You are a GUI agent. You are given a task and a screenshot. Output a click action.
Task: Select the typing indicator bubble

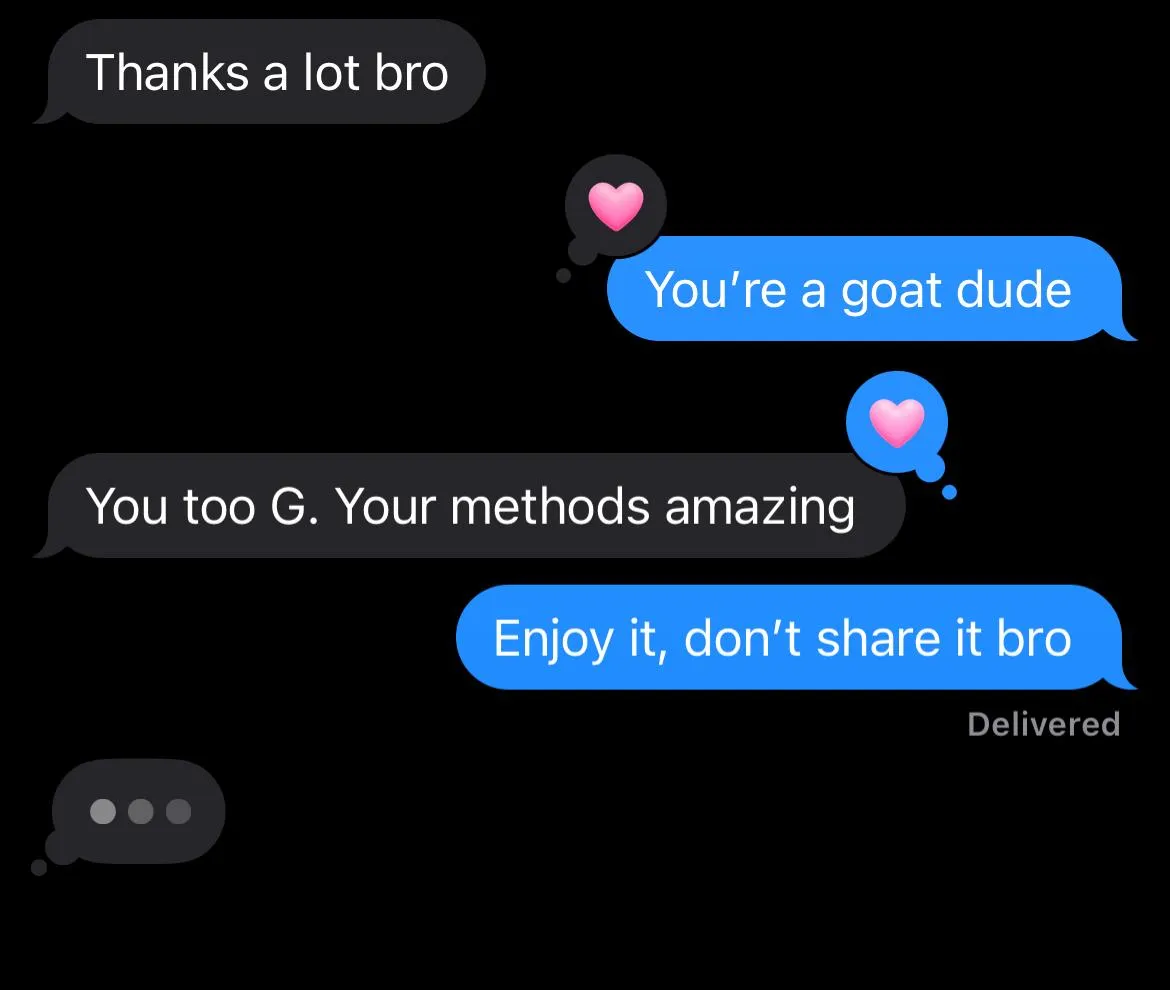point(138,812)
